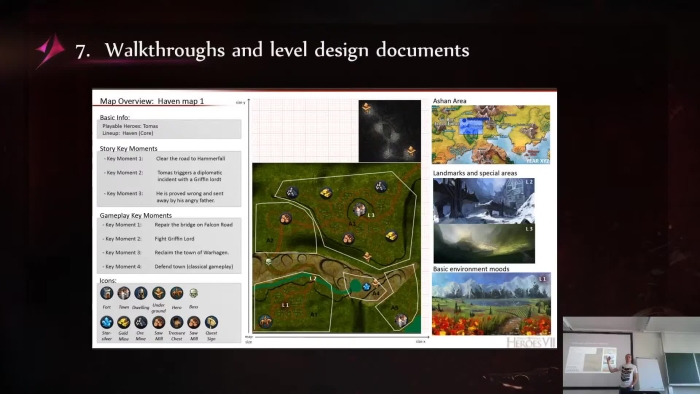
Task: Click the Gold Mine legend icon
Action: tap(124, 322)
